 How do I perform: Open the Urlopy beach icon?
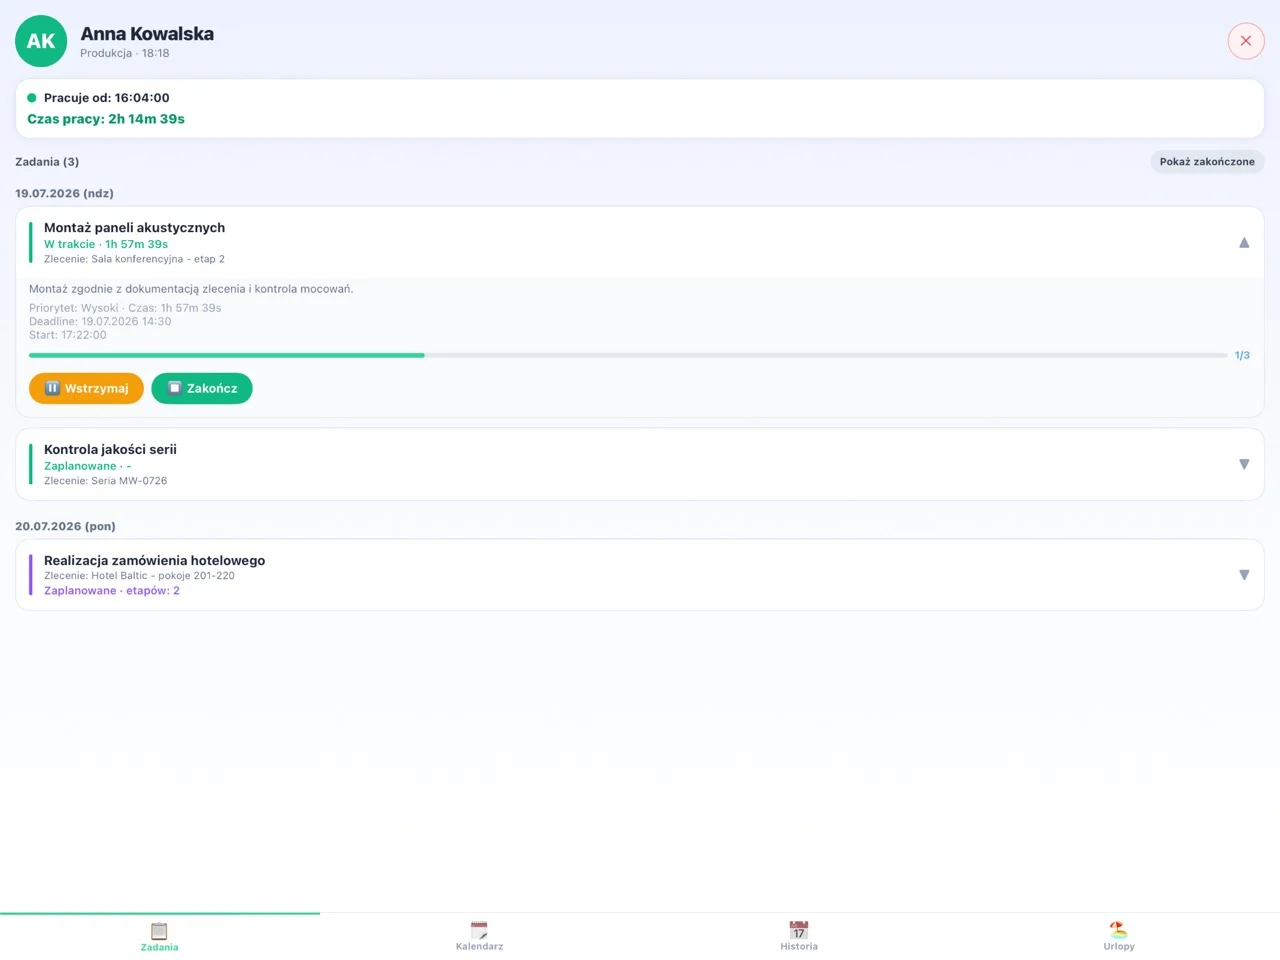point(1119,931)
